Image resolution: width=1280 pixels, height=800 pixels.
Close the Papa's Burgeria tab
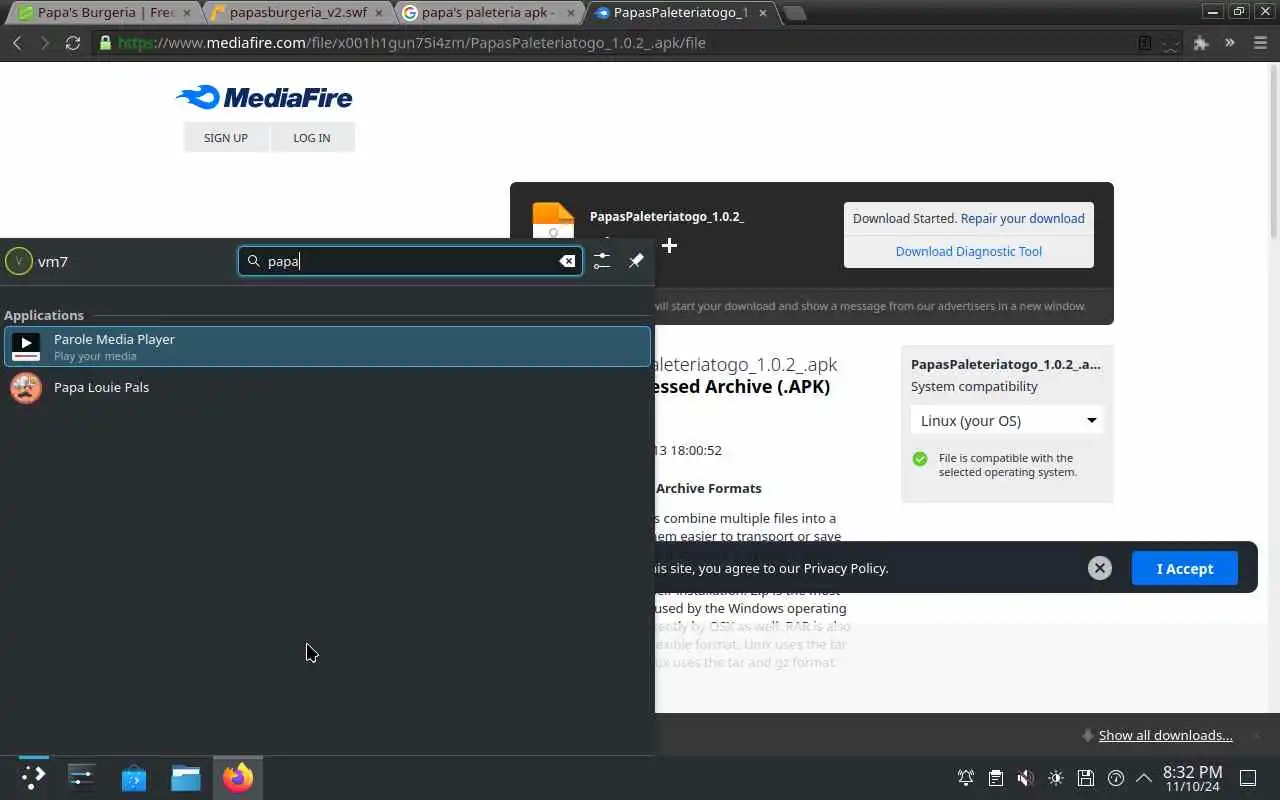(187, 13)
